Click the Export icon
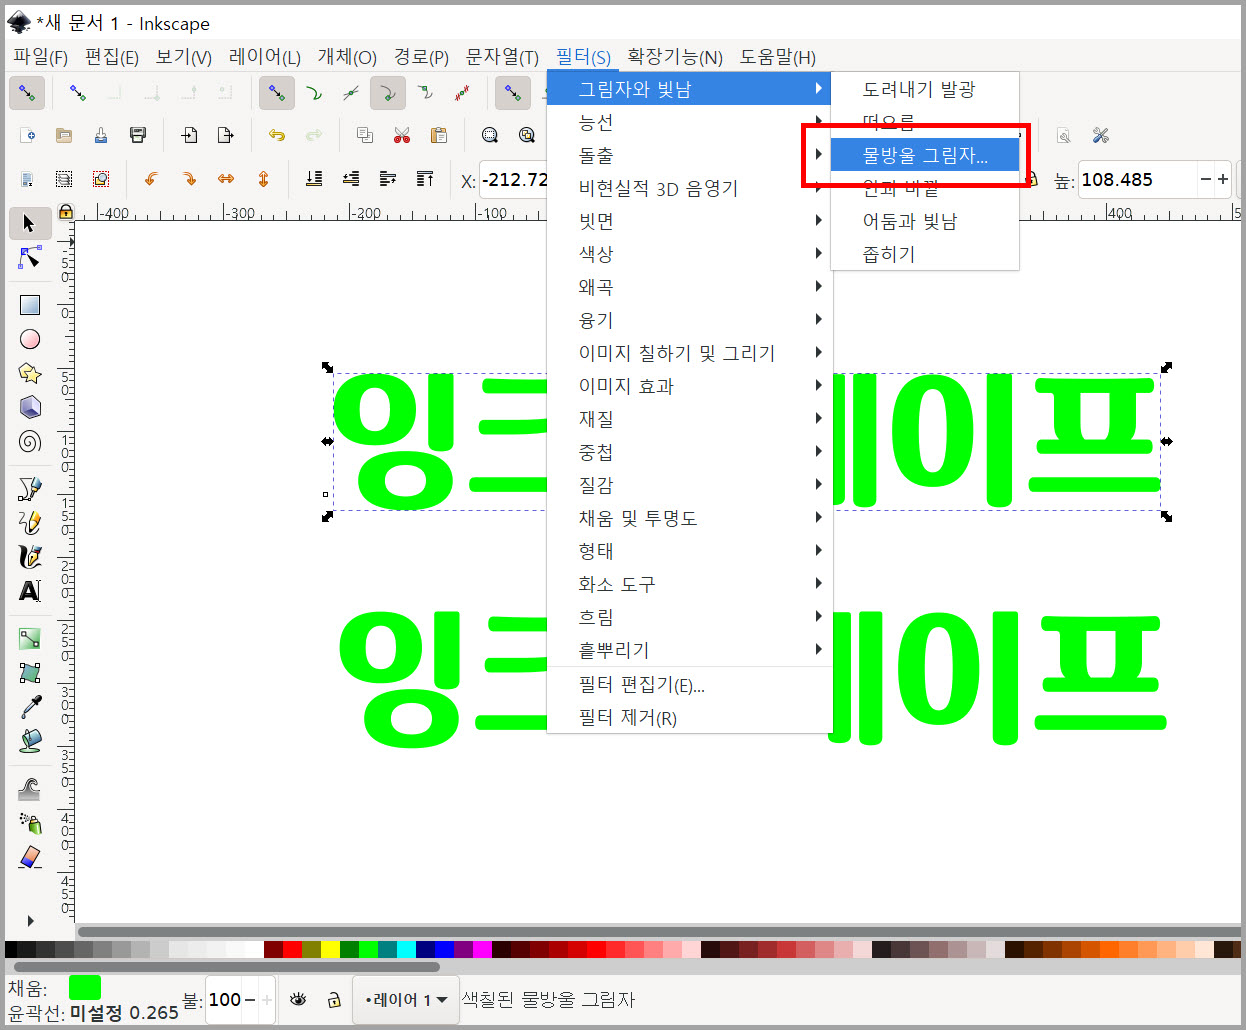This screenshot has height=1030, width=1246. click(226, 135)
